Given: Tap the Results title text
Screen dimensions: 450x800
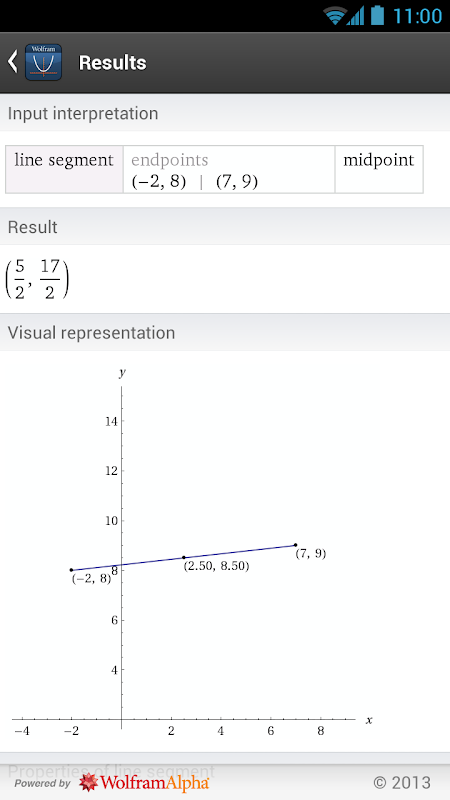Looking at the screenshot, I should click(112, 62).
